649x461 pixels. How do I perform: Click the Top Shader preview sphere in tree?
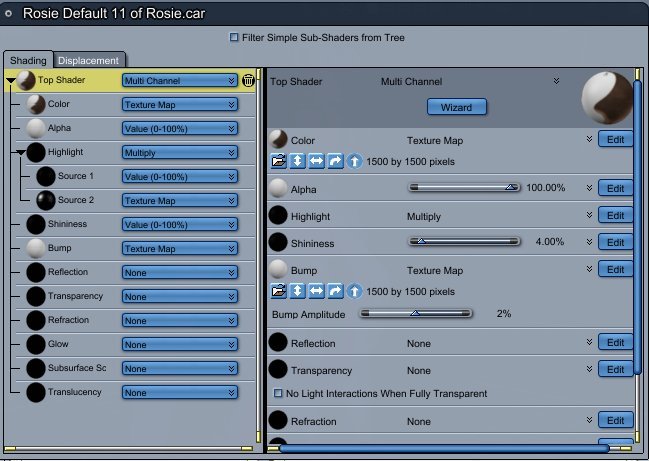pos(26,80)
